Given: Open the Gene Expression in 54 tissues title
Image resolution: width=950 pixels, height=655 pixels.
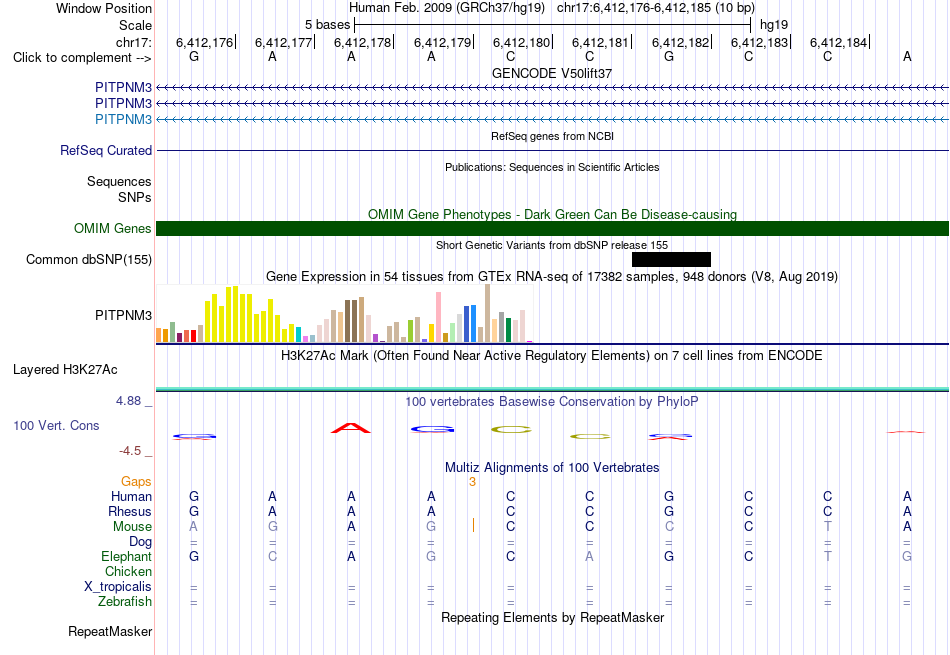Looking at the screenshot, I should click(552, 277).
